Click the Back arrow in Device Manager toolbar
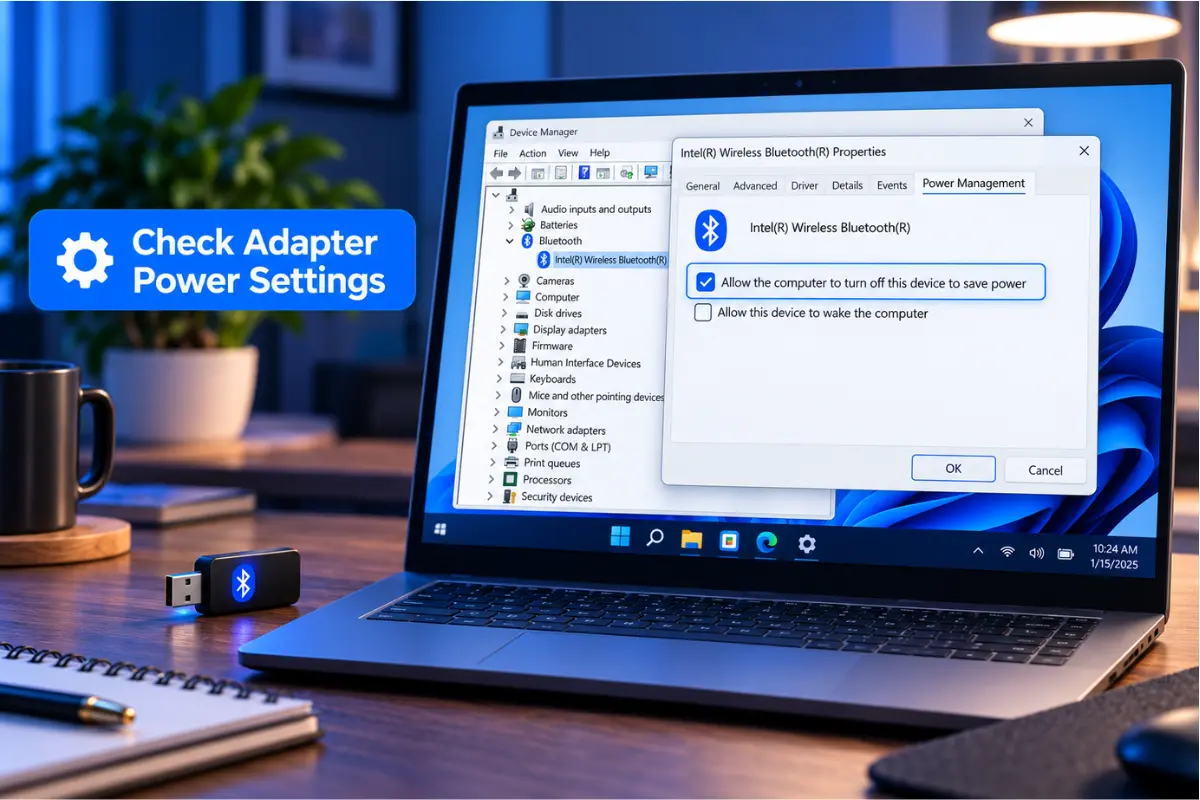The width and height of the screenshot is (1200, 800). point(496,173)
